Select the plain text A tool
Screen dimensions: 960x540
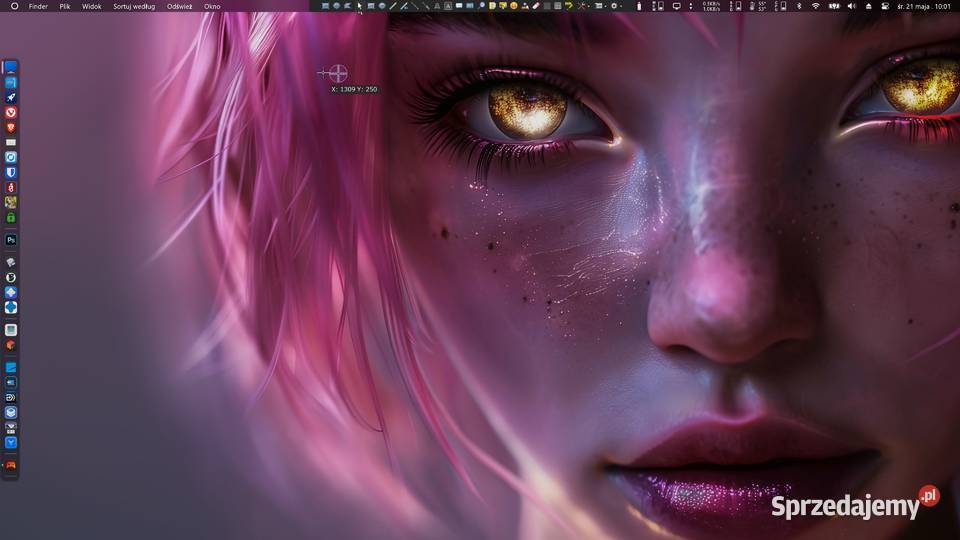point(437,6)
